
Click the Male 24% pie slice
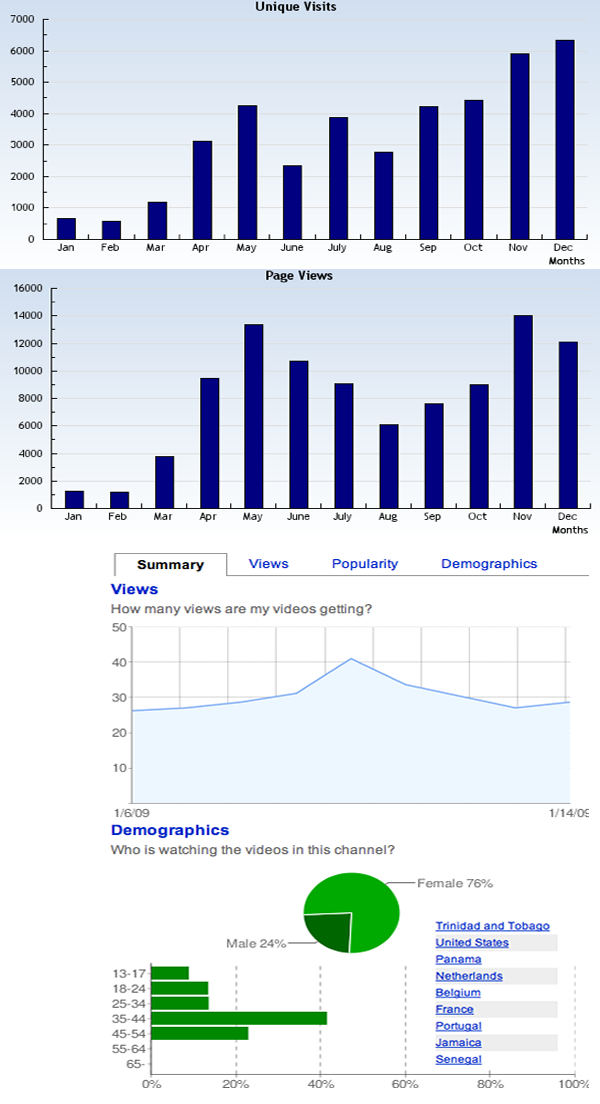pyautogui.click(x=329, y=932)
